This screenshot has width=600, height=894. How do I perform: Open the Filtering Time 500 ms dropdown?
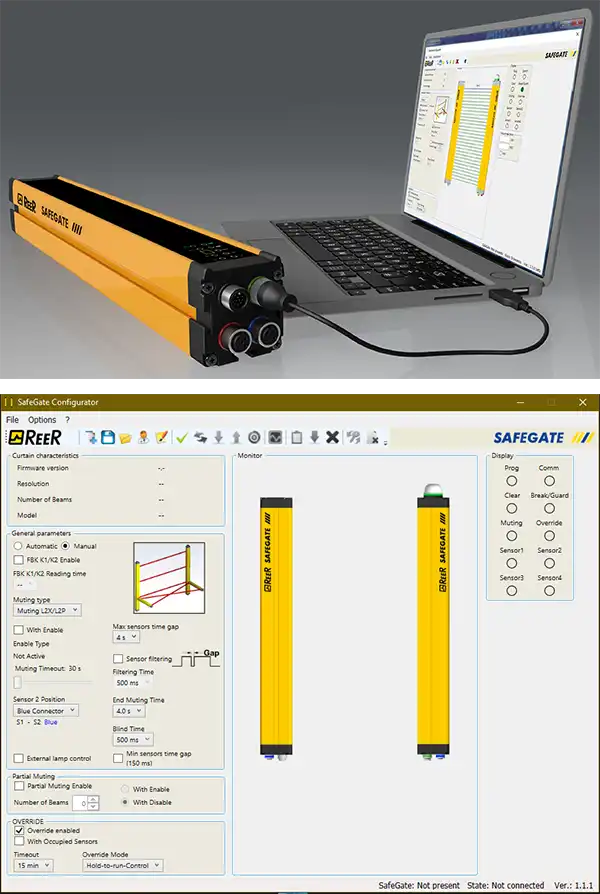coord(132,682)
